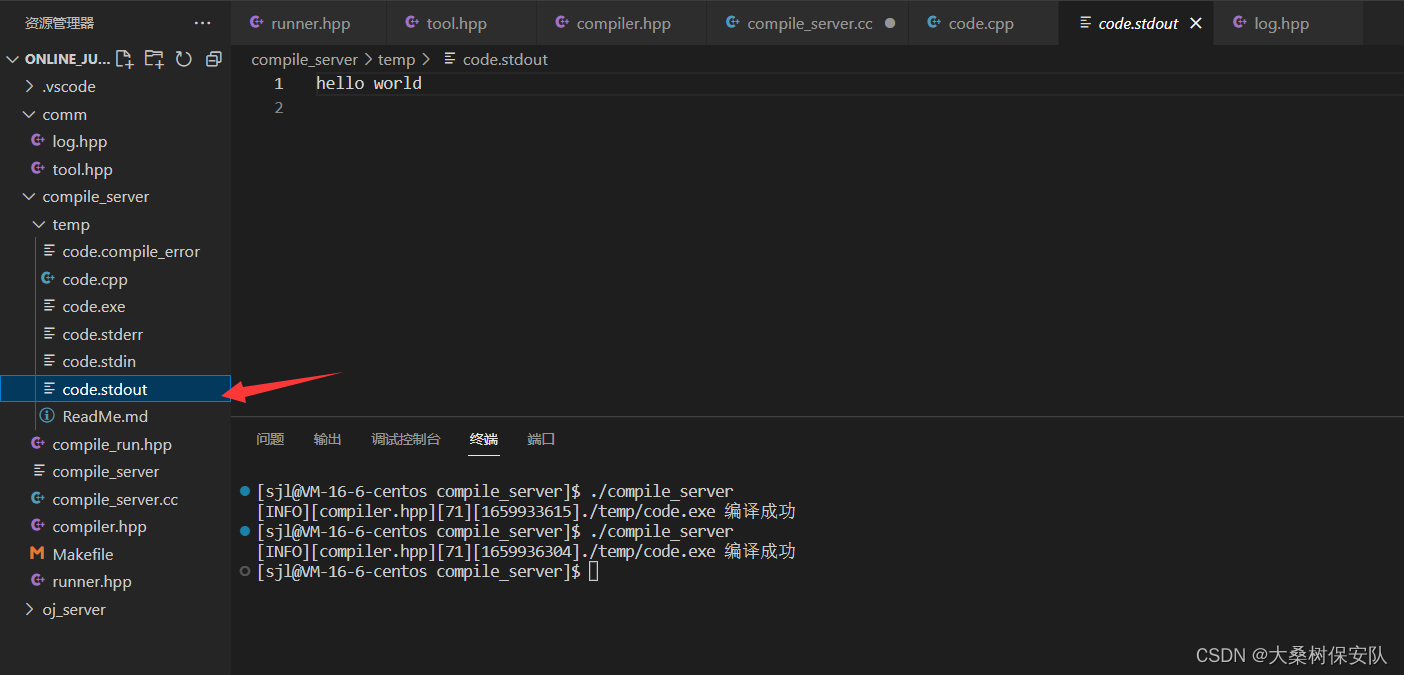Click the file icon beside code.compile_error
Viewport: 1404px width, 675px height.
(49, 251)
